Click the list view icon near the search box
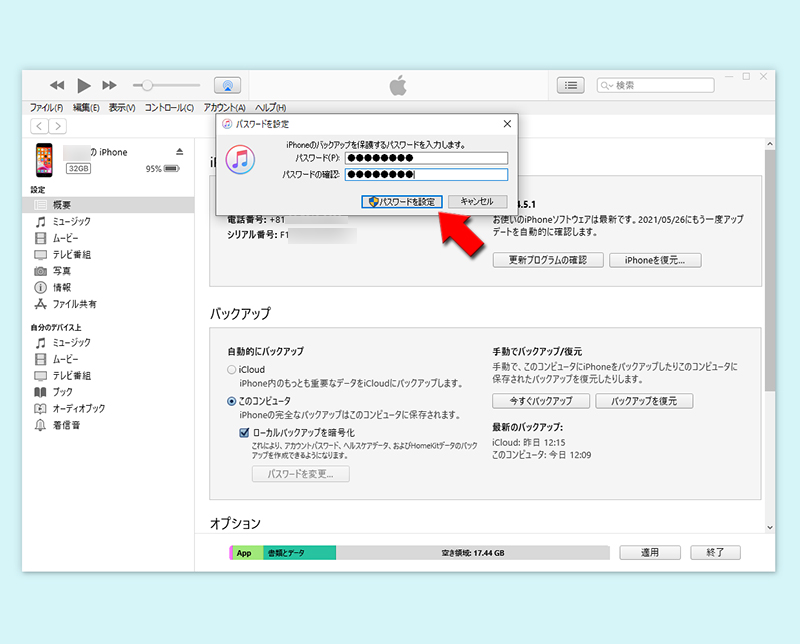Screen dimensions: 800x644 [x=570, y=85]
